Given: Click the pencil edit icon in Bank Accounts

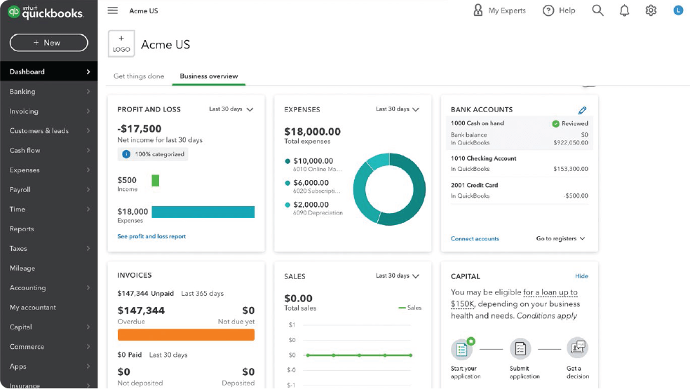Looking at the screenshot, I should click(x=582, y=110).
